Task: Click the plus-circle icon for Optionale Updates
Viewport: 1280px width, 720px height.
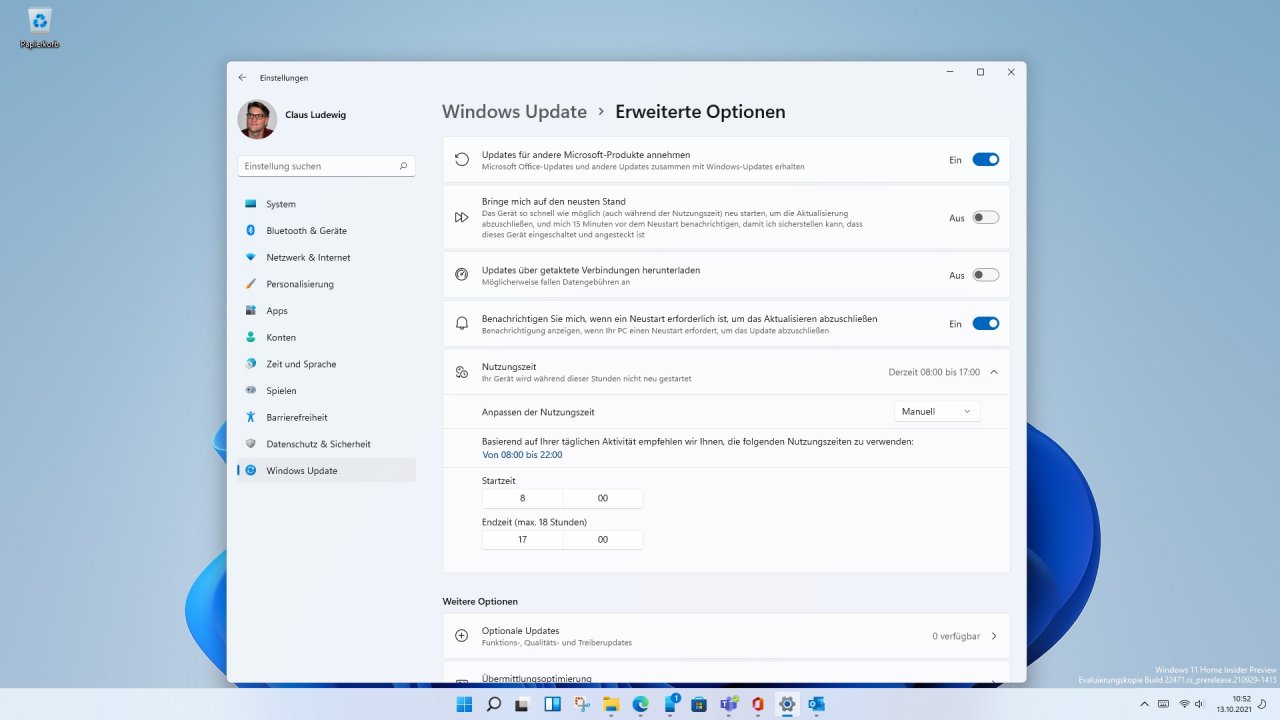Action: click(x=461, y=636)
